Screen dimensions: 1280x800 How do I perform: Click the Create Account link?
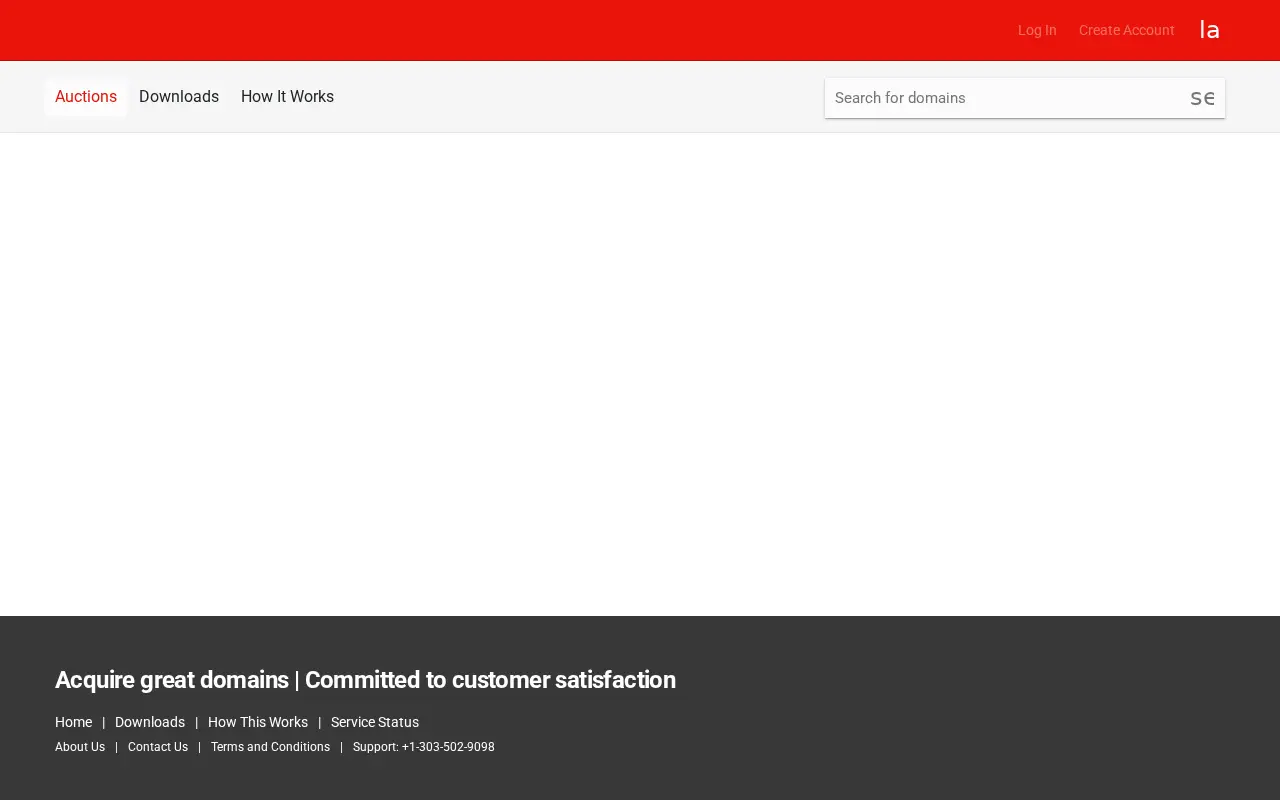click(1126, 30)
